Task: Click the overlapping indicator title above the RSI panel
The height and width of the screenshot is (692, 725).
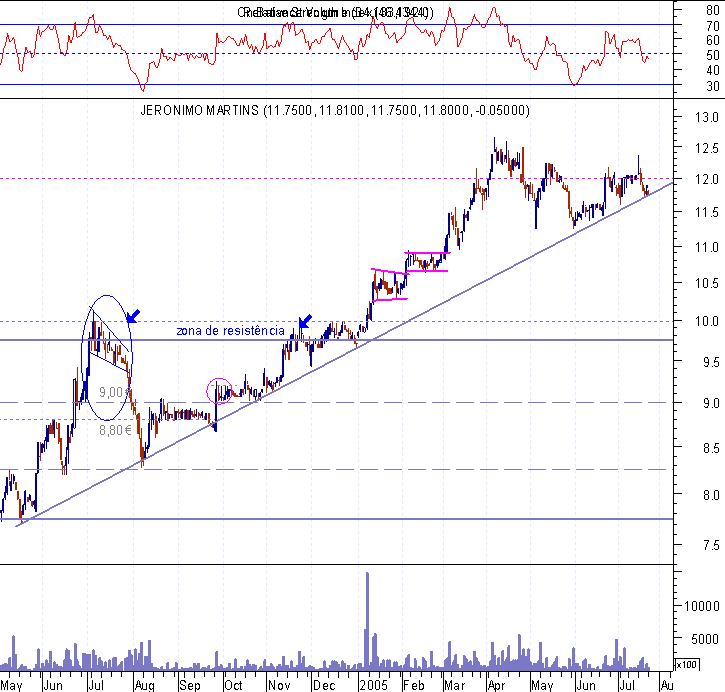Action: (x=336, y=12)
